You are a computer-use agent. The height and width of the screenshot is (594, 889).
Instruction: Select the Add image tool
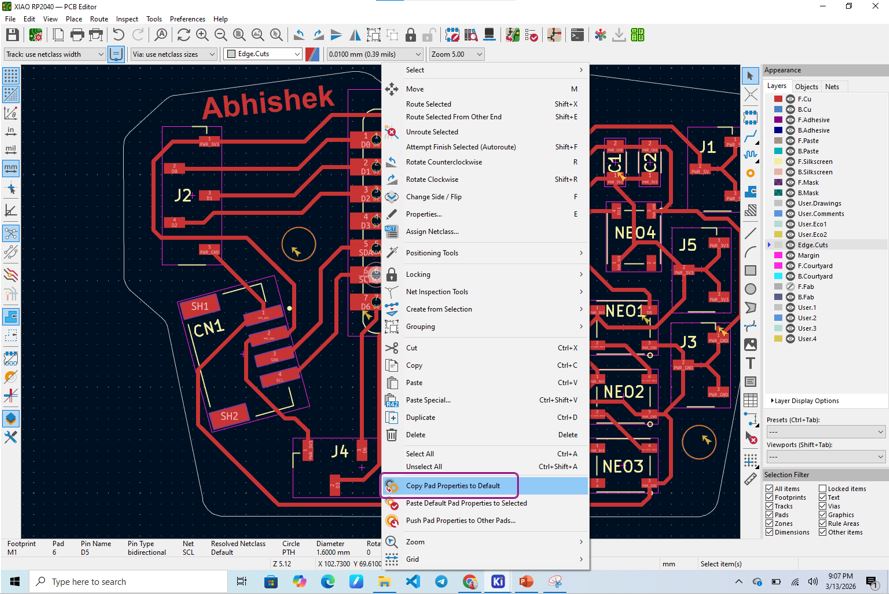point(750,345)
